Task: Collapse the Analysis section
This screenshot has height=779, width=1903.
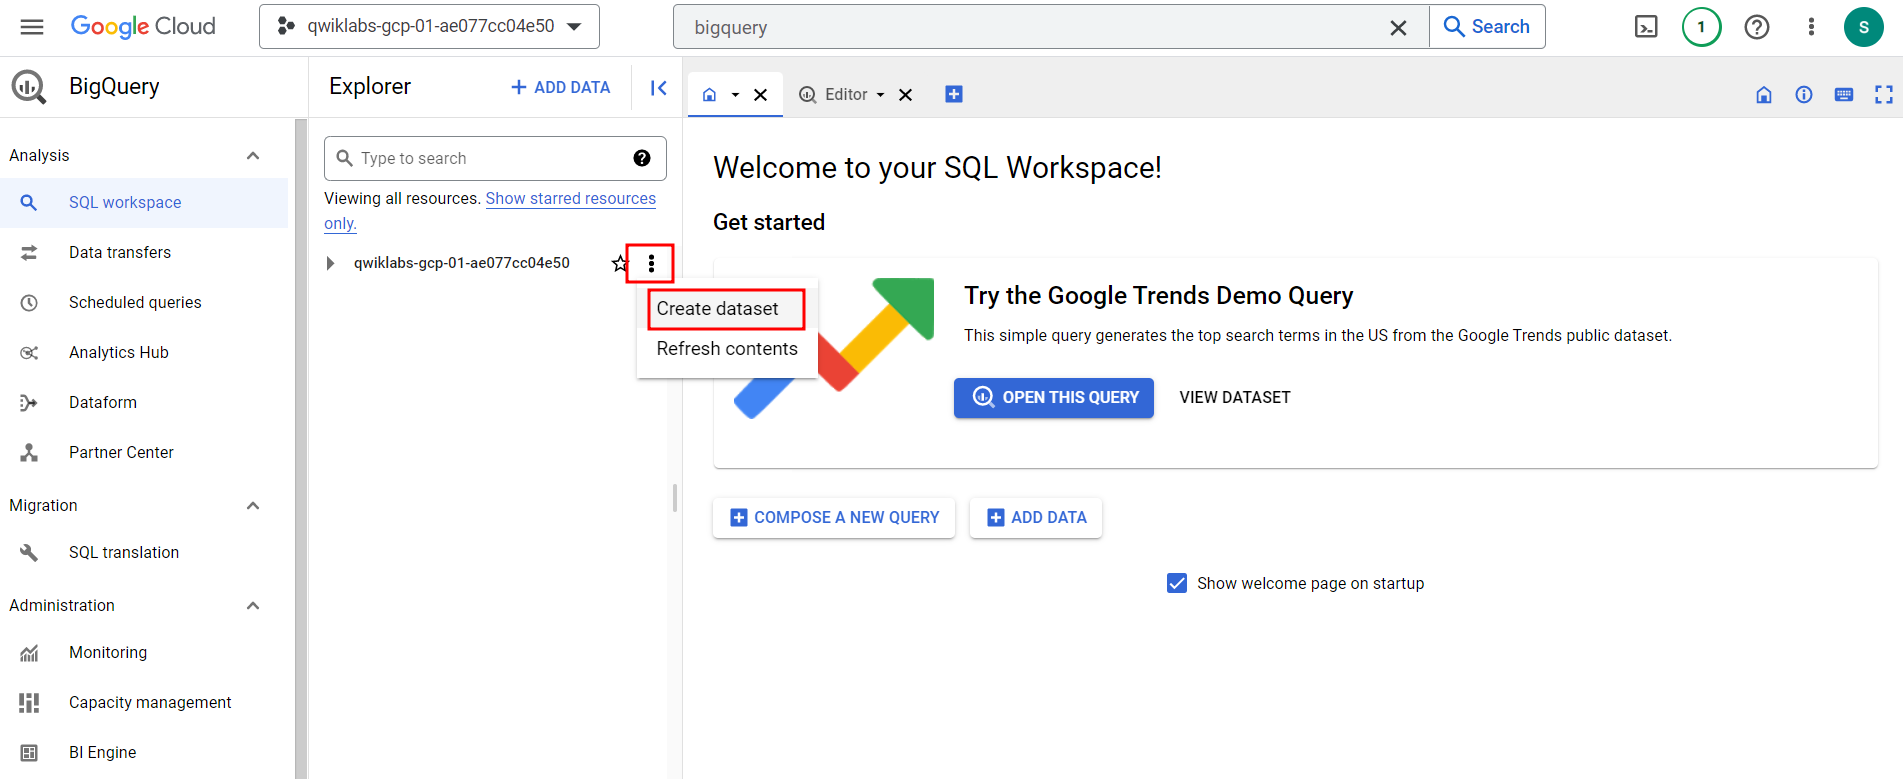Action: (253, 155)
